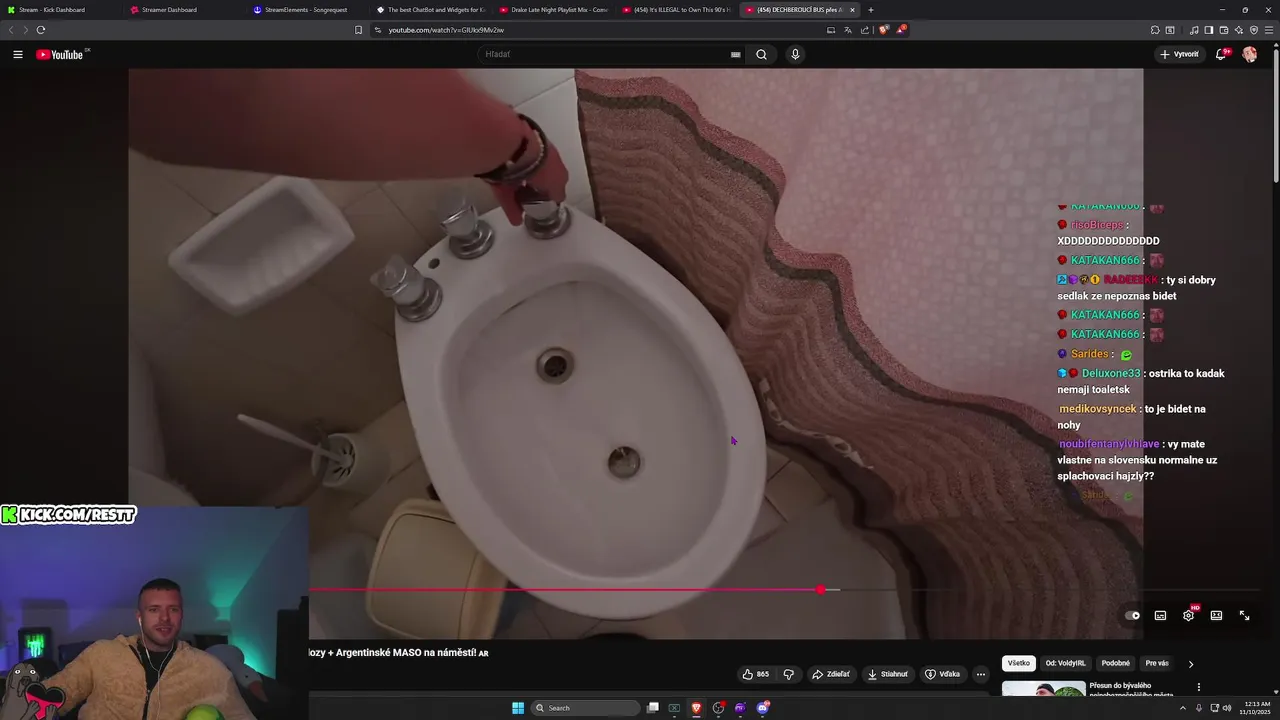The width and height of the screenshot is (1280, 720).
Task: Toggle the autoplay switch in the player
Action: click(1132, 615)
